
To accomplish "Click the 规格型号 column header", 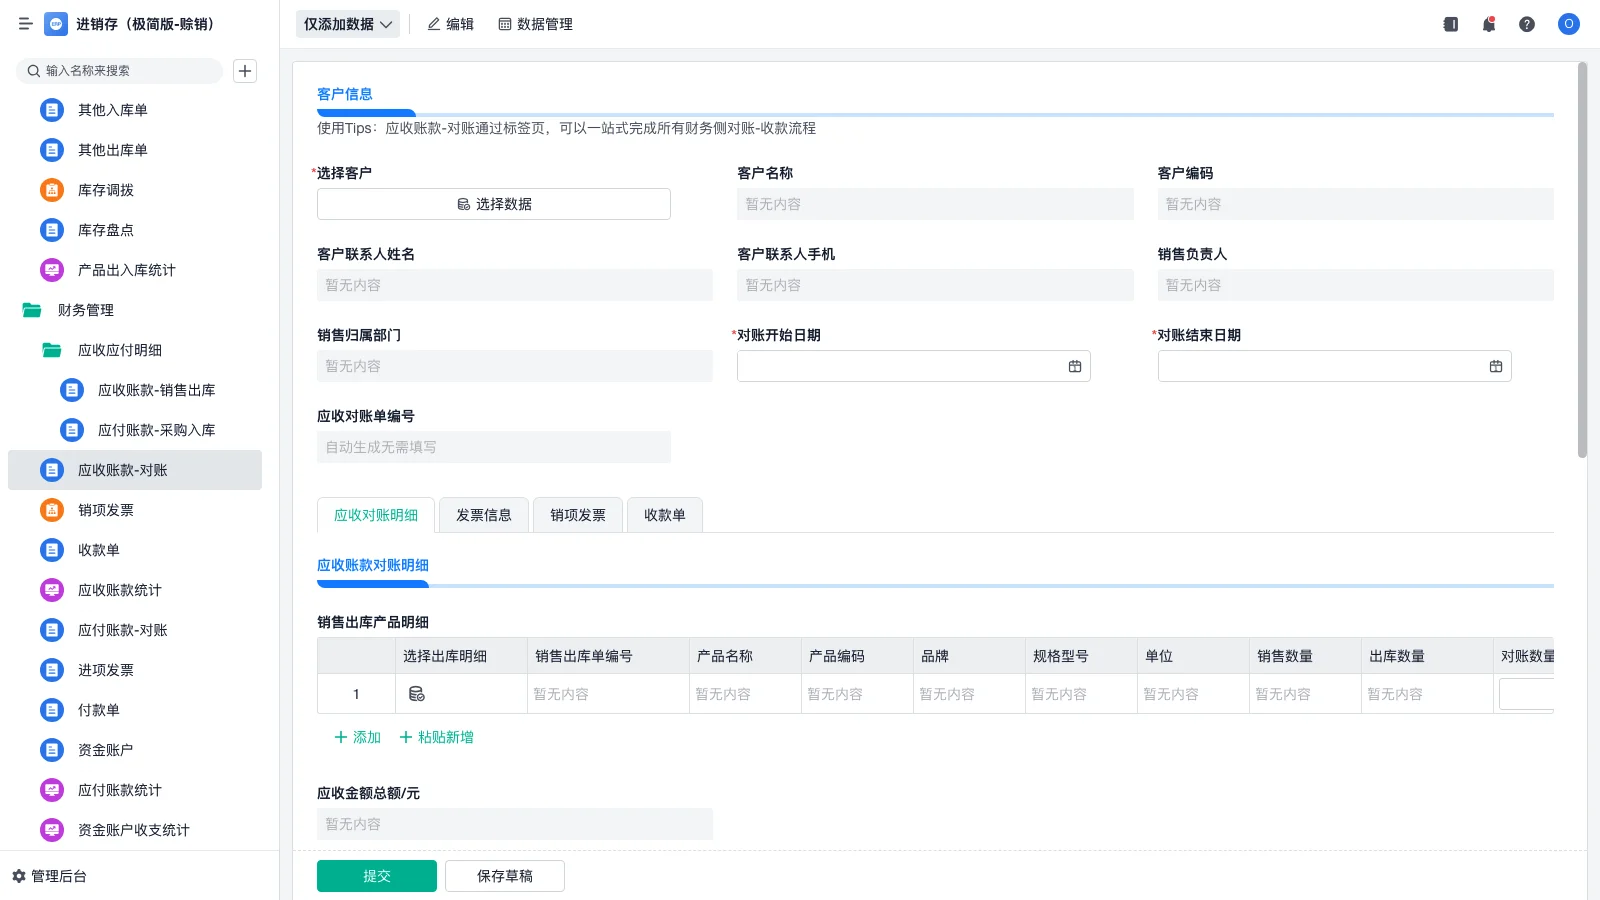I will (1081, 656).
